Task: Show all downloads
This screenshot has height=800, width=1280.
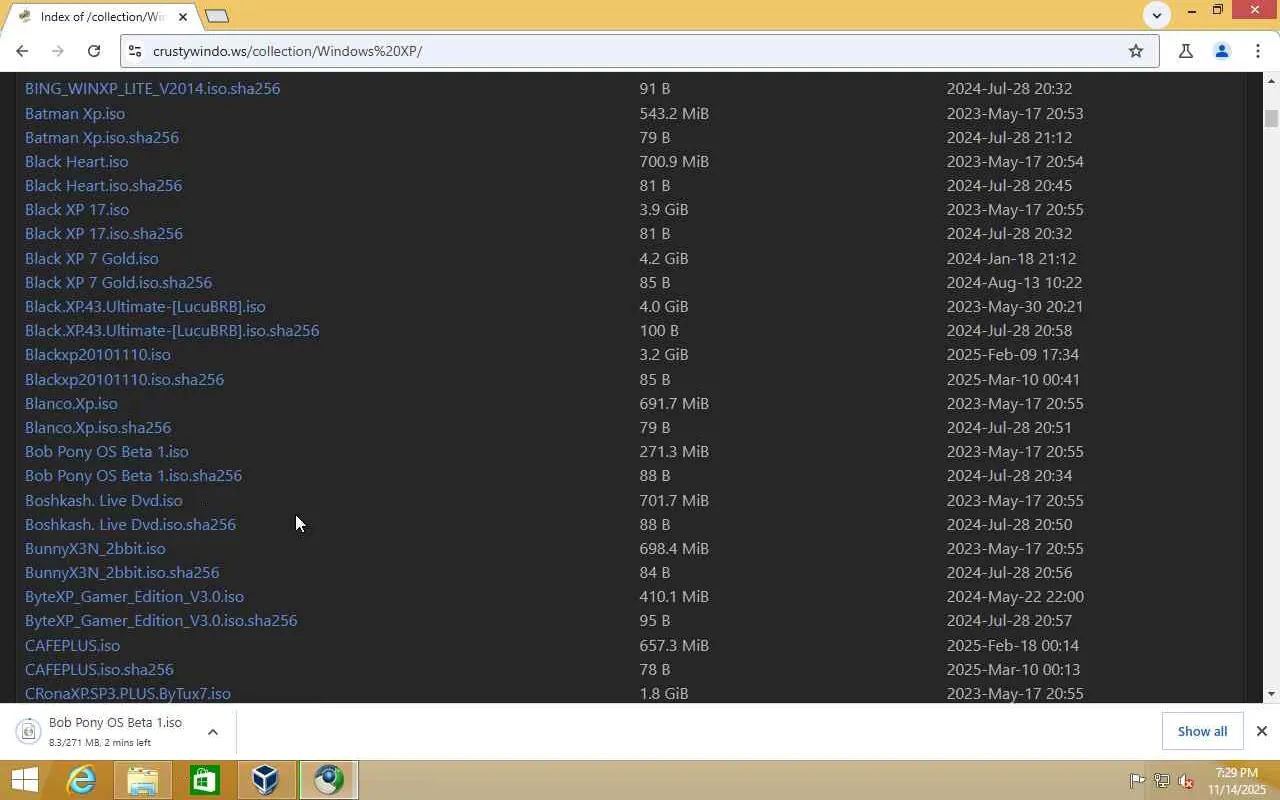Action: (1202, 731)
